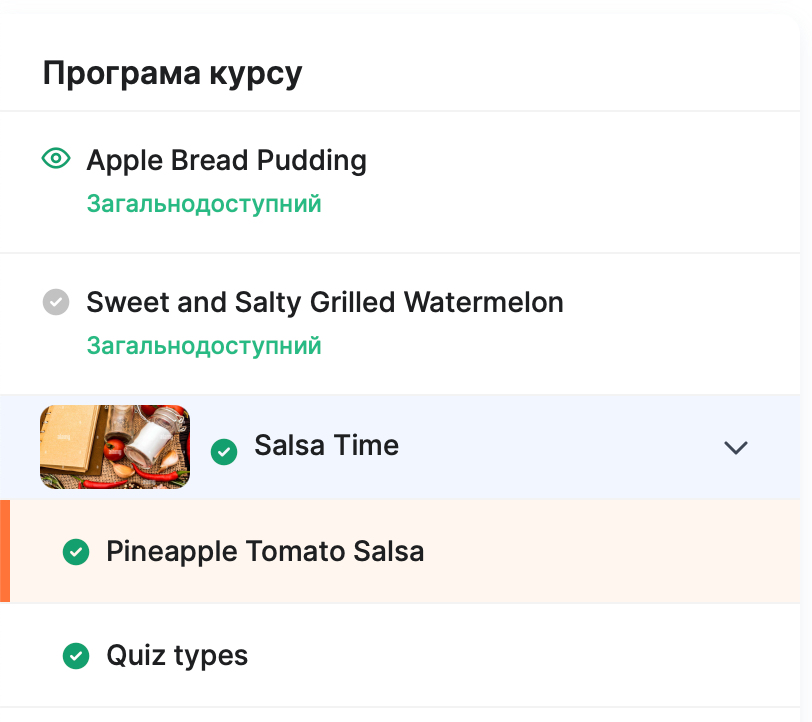Open the Quiz types lesson
This screenshot has height=722, width=812.
coord(177,656)
